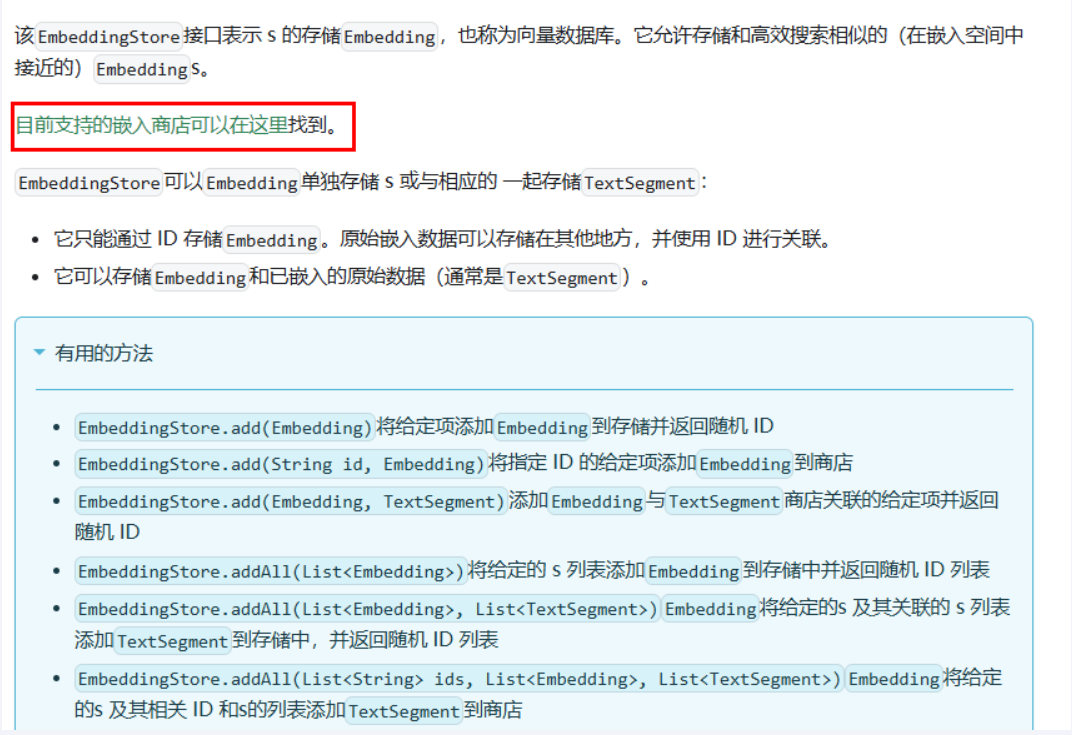Click the EmbeddingStore.add(String id, Embedding) method code
1072x735 pixels.
[x=280, y=464]
